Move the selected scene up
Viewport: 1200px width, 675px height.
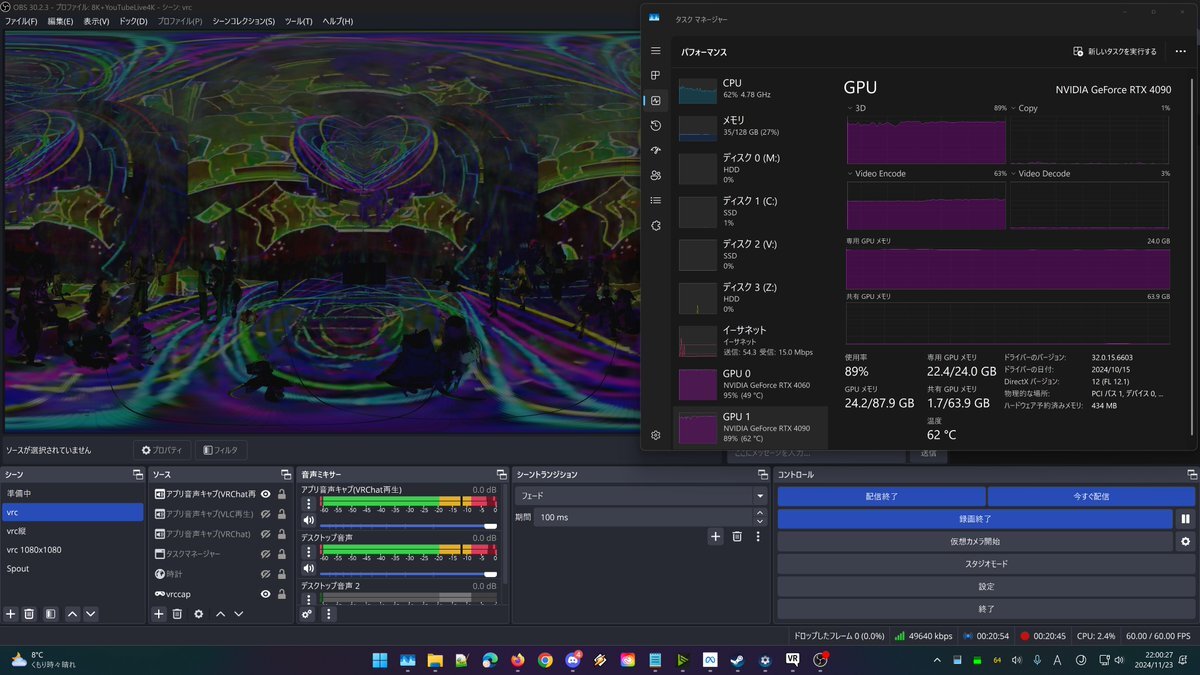[x=72, y=614]
